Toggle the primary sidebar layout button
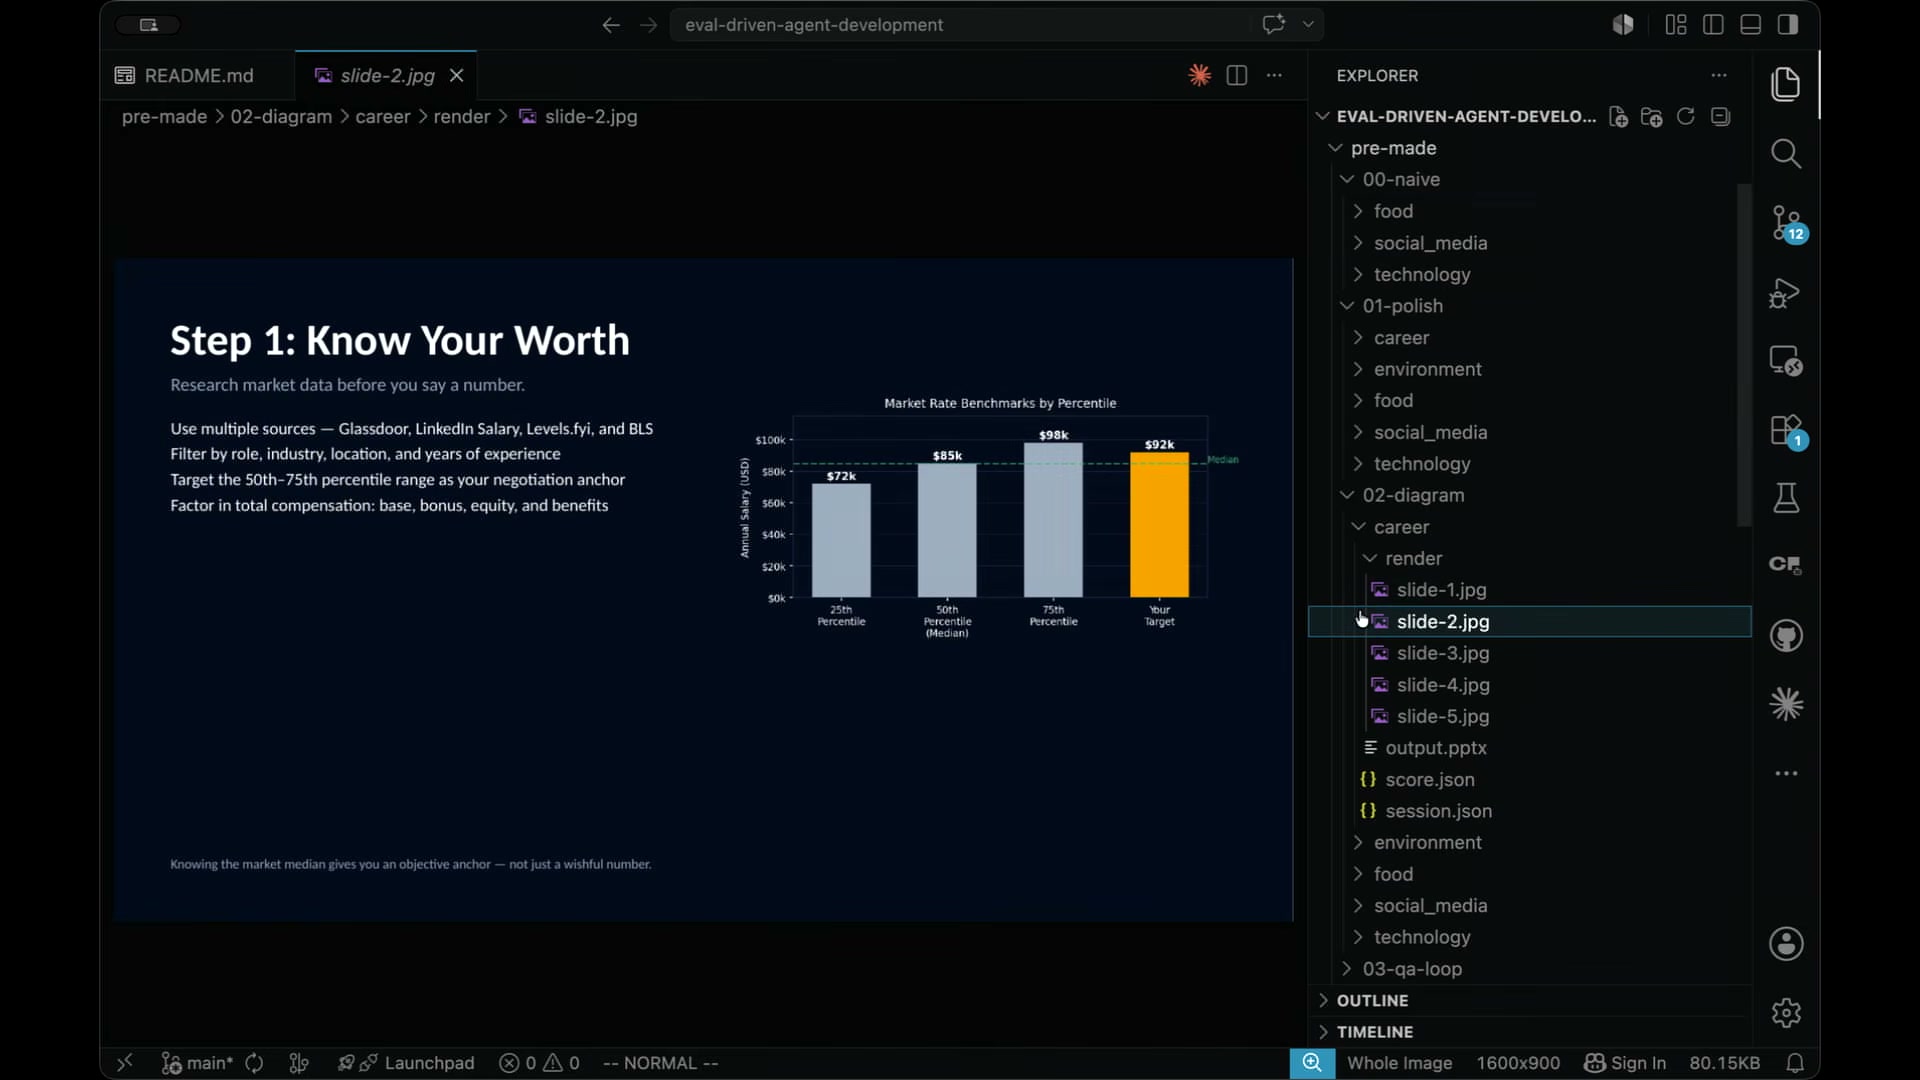 [x=1713, y=25]
